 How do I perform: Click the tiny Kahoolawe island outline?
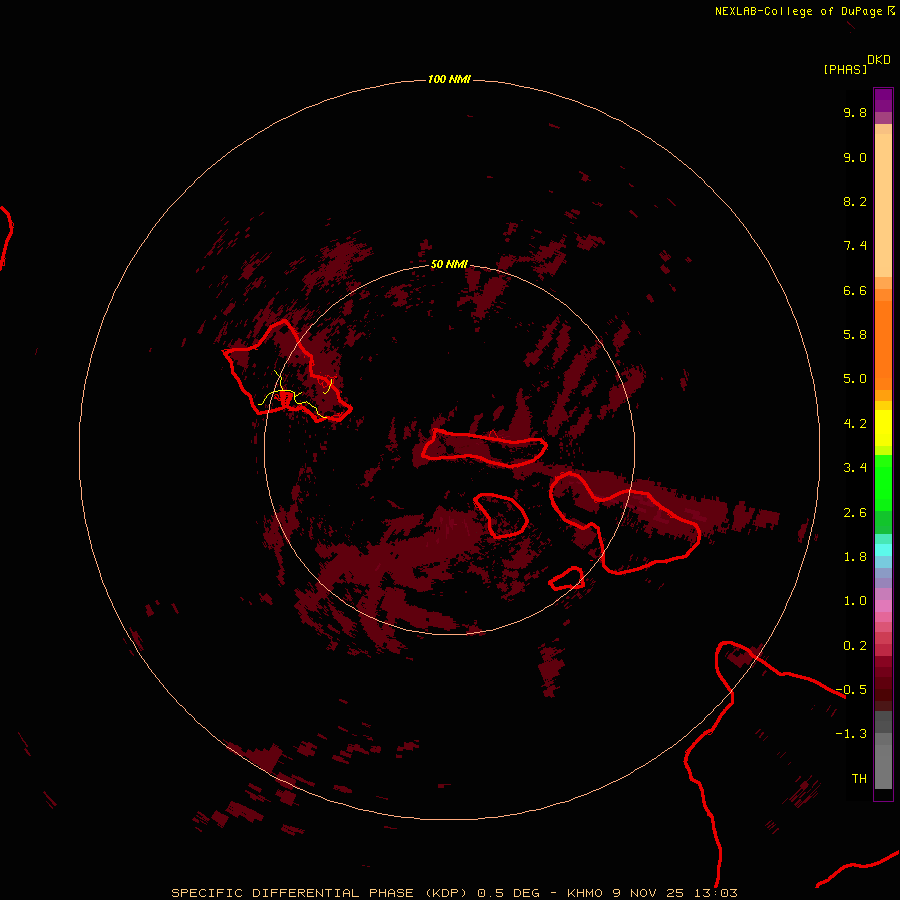coord(567,579)
